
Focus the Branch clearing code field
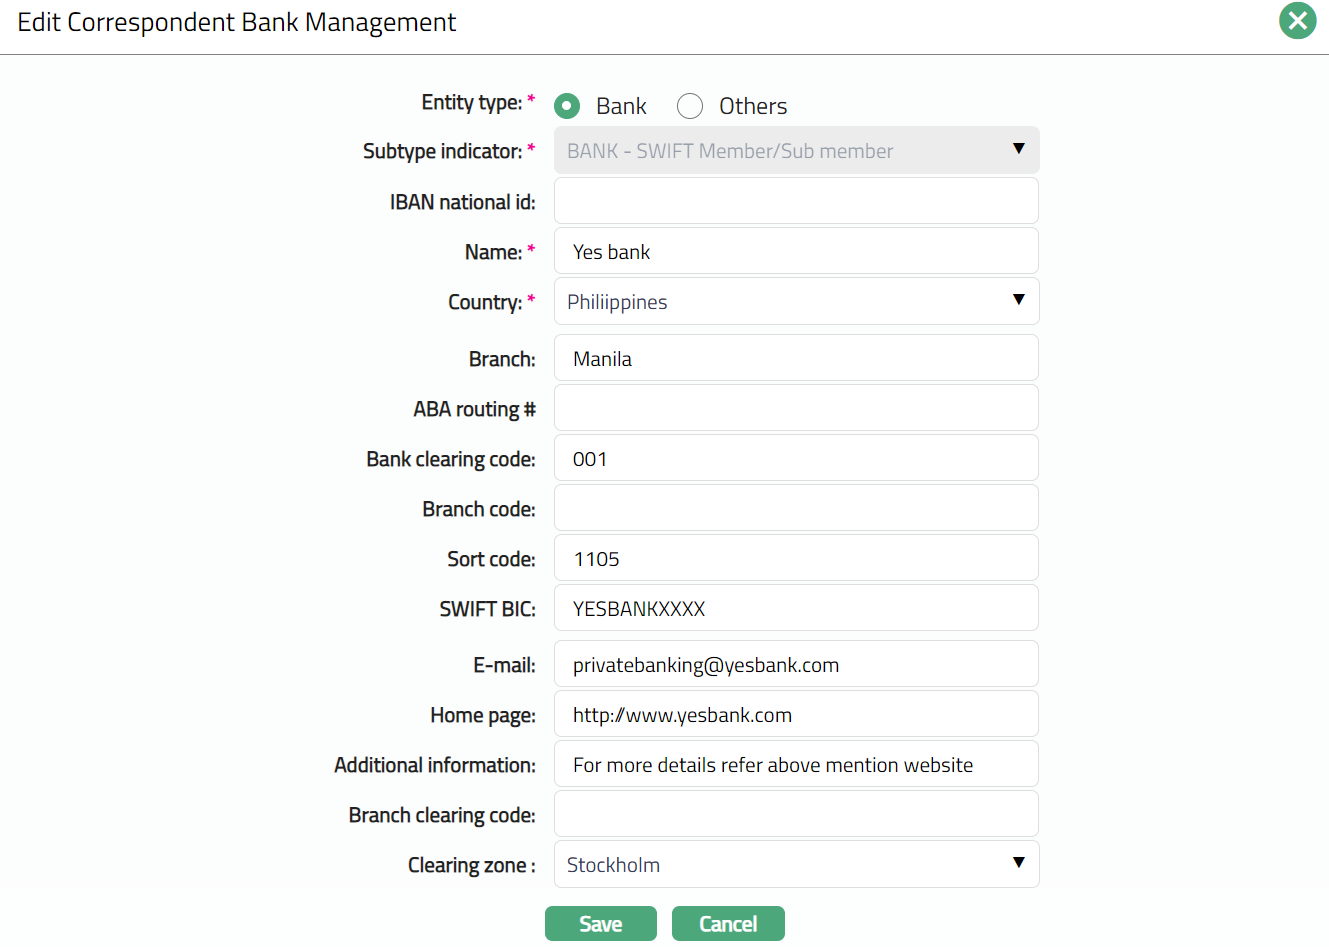pyautogui.click(x=796, y=814)
